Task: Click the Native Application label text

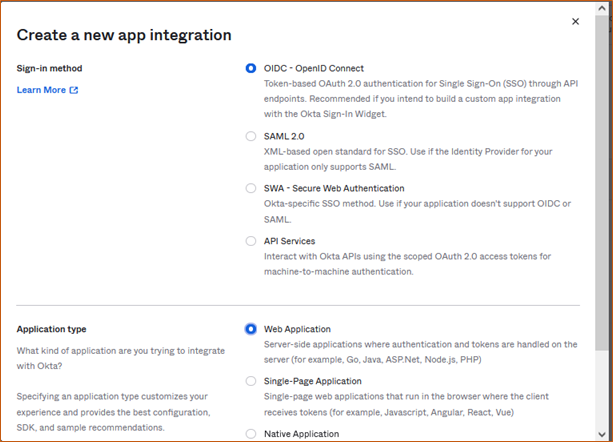Action: [301, 434]
